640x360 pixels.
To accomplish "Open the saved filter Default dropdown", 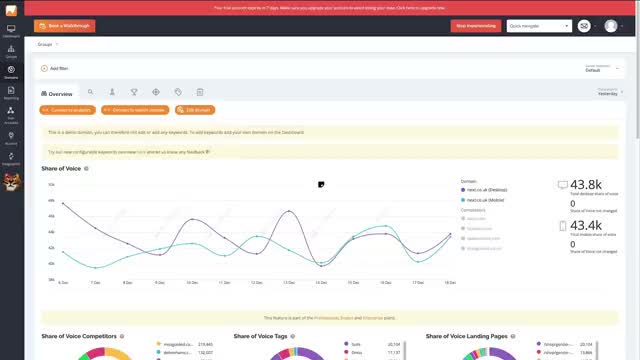I will point(602,69).
